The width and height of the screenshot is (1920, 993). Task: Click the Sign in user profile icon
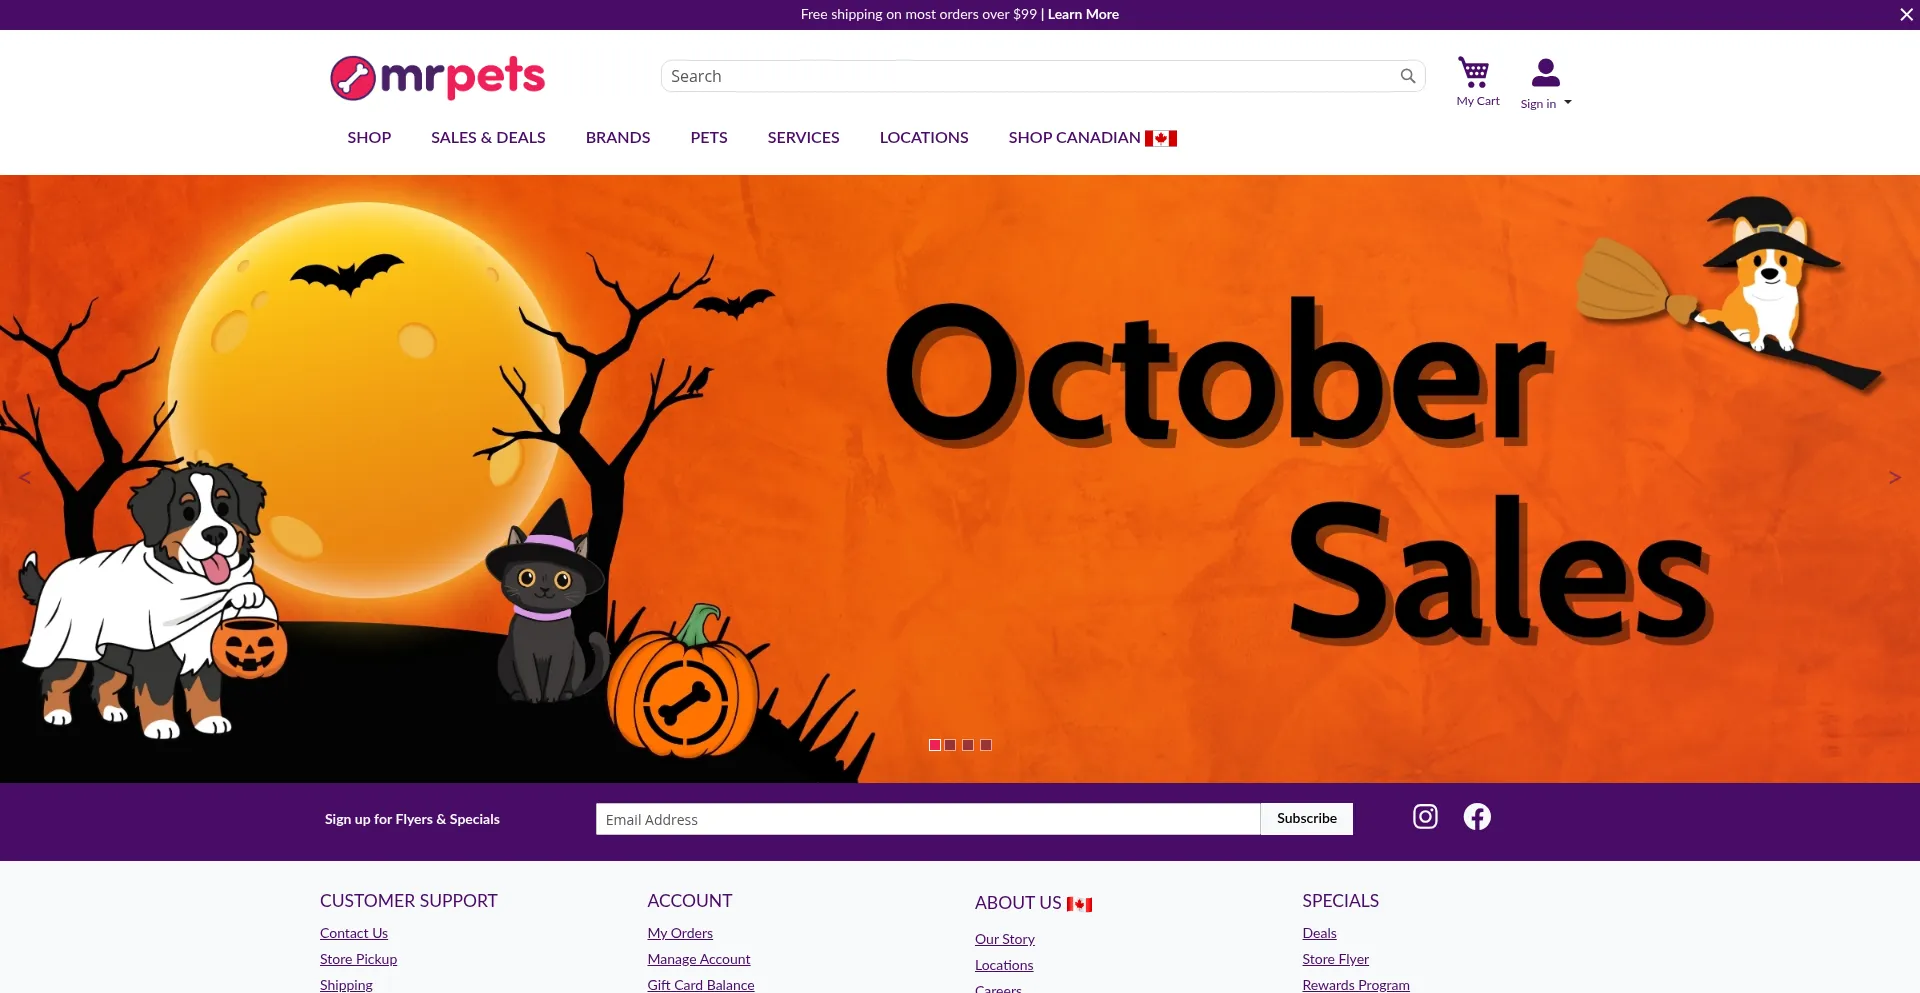pyautogui.click(x=1545, y=72)
